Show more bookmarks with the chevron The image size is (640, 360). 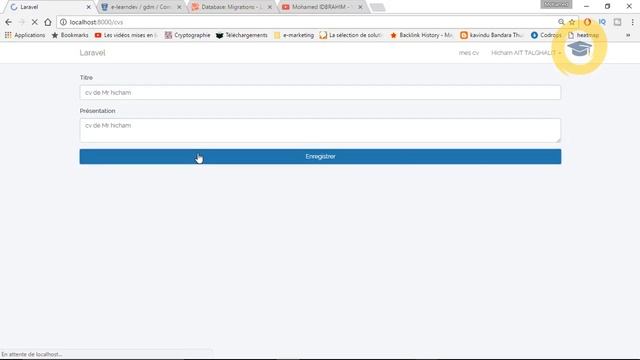pos(628,35)
